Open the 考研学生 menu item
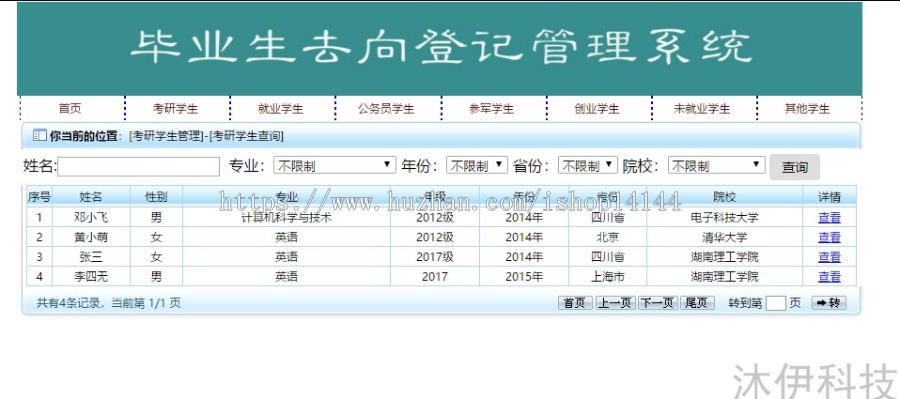The height and width of the screenshot is (399, 900). pos(176,109)
